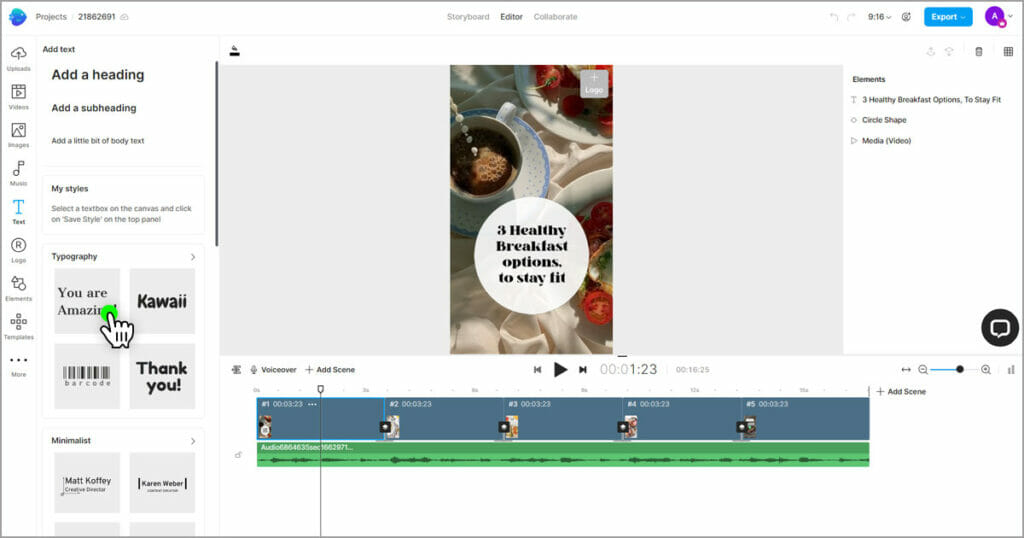Viewport: 1024px width, 538px height.
Task: Click send backward layer icon
Action: tap(949, 52)
